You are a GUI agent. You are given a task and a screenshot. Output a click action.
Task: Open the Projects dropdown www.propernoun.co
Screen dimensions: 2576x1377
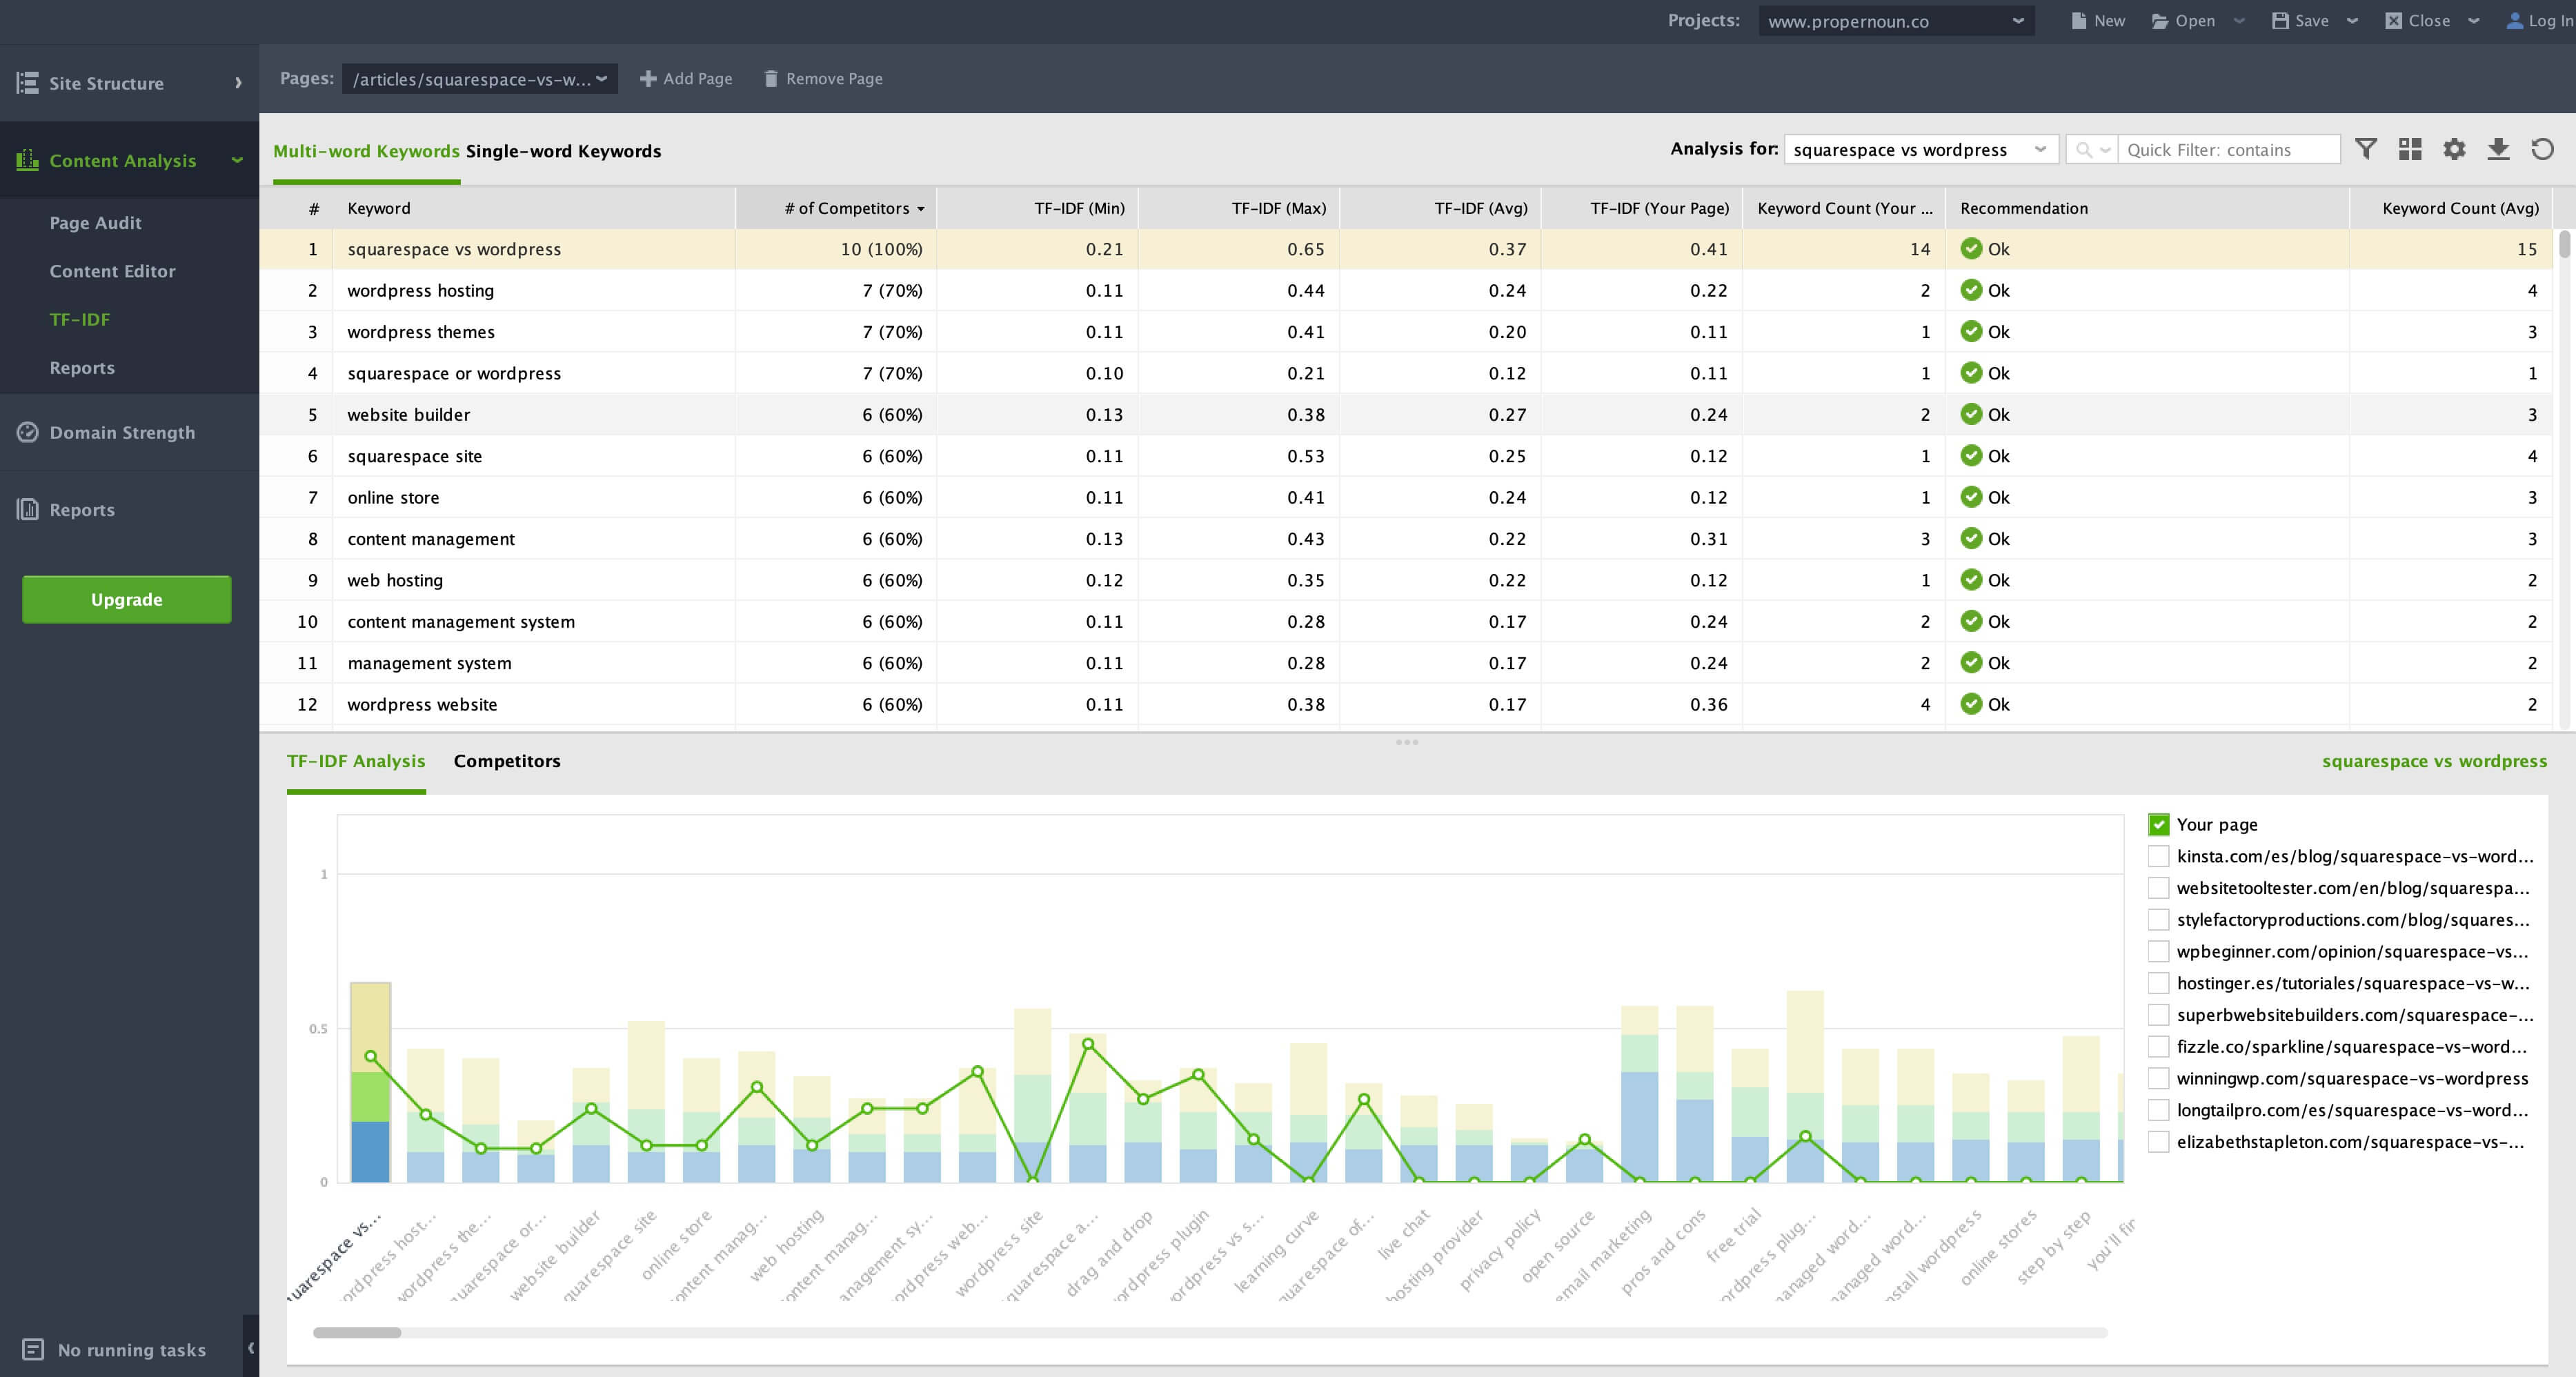point(1896,21)
